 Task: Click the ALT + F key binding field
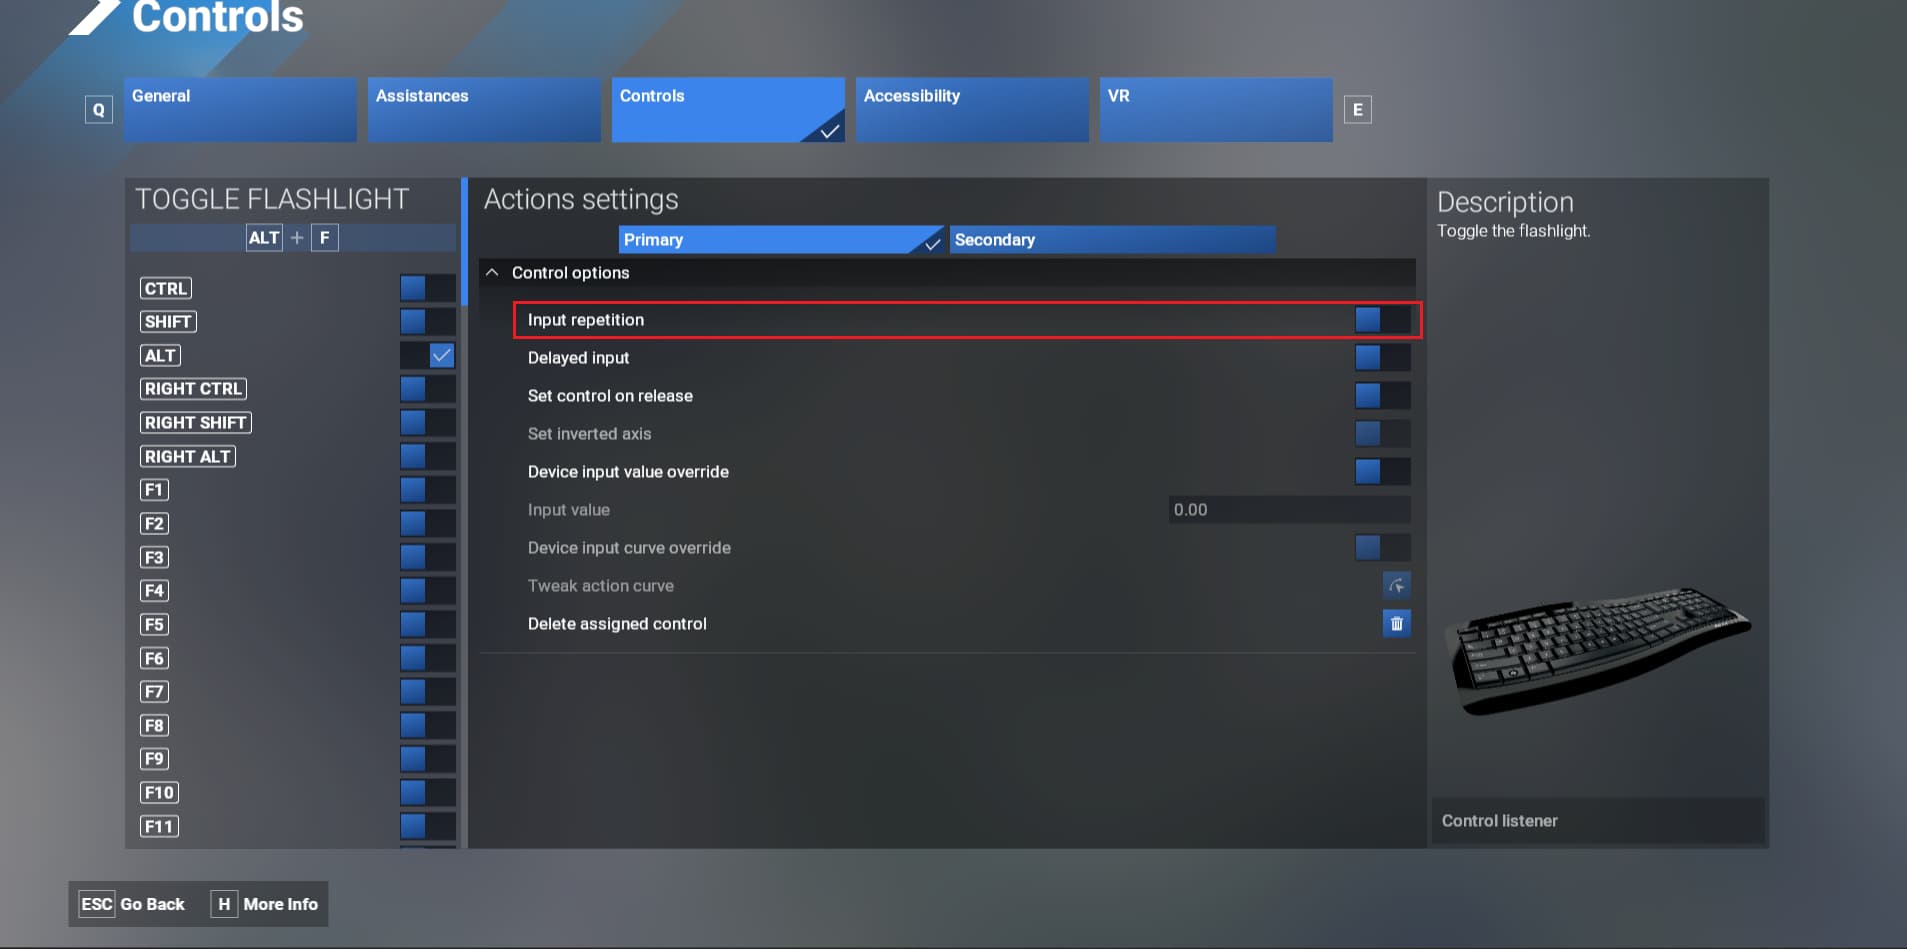coord(293,238)
